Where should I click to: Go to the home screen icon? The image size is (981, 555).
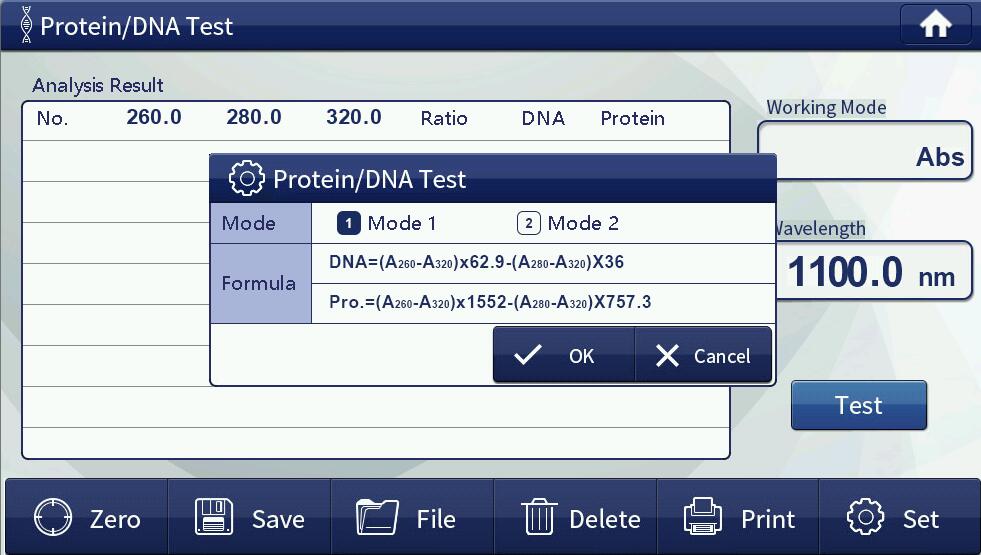[935, 26]
